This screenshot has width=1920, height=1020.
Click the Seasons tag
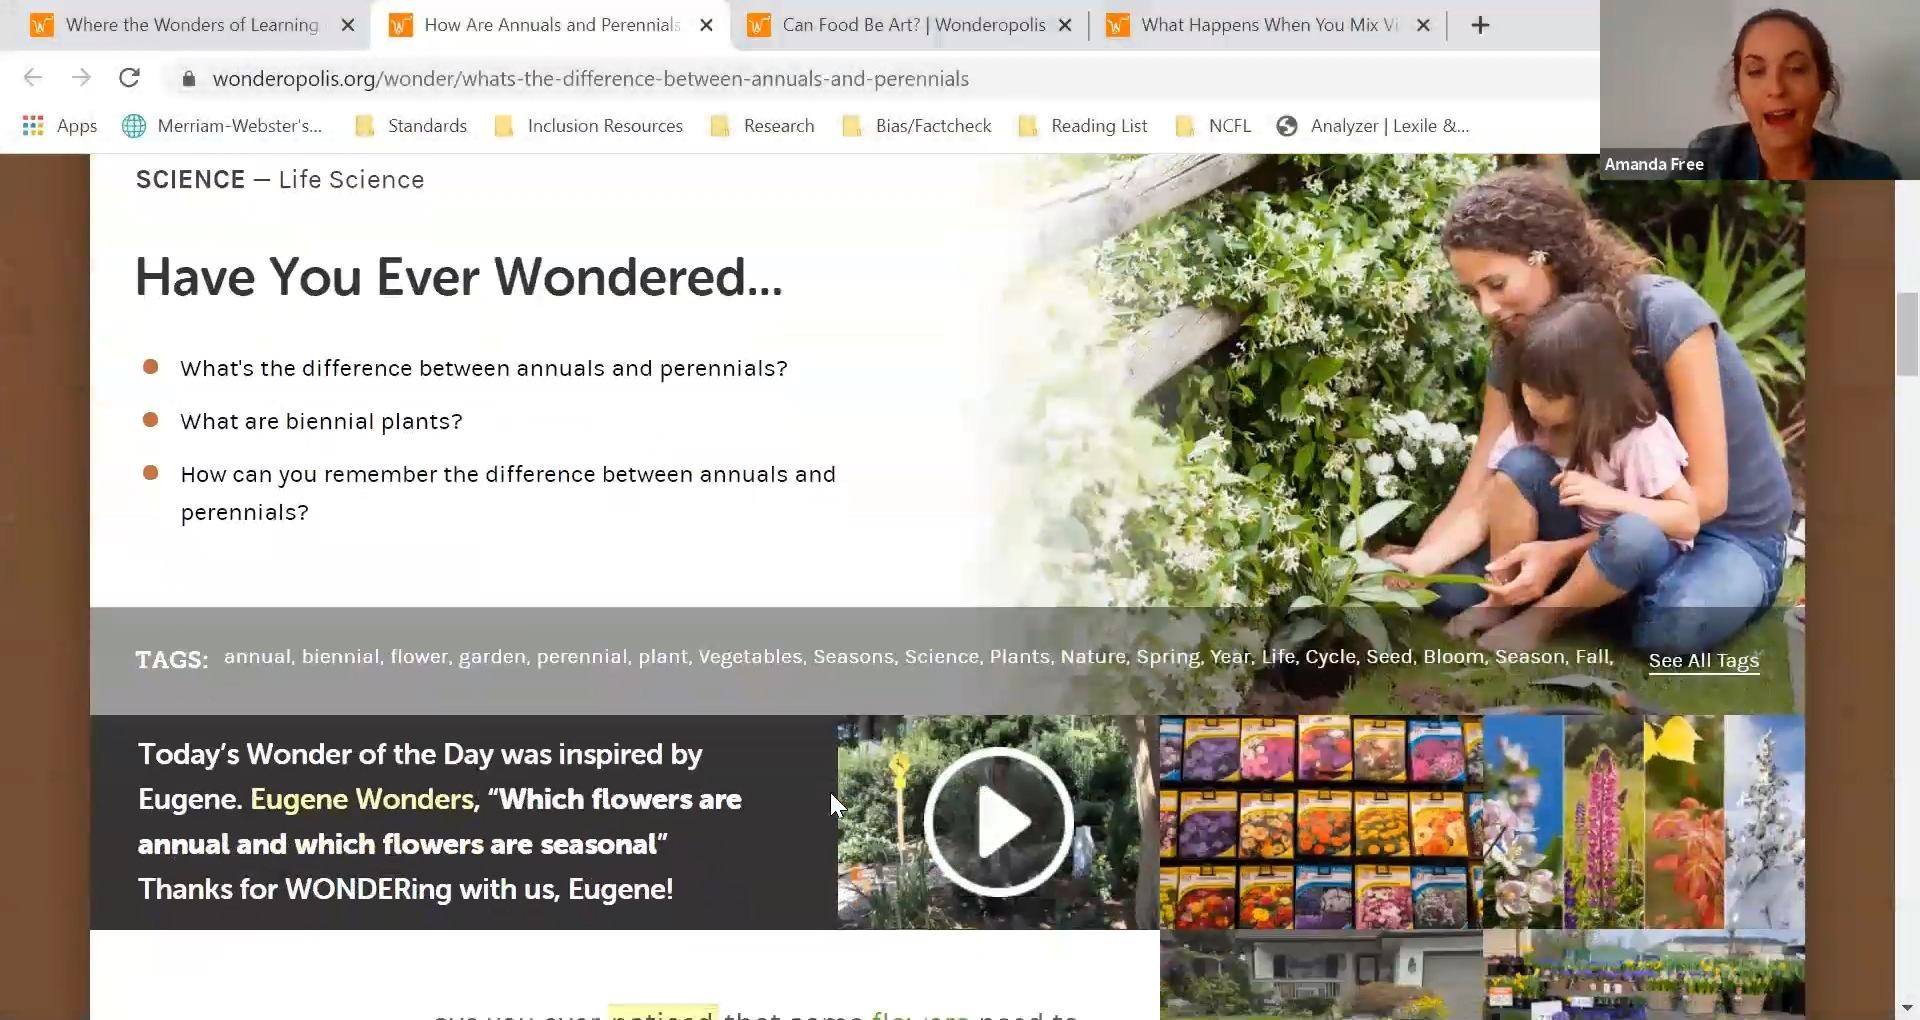(852, 657)
